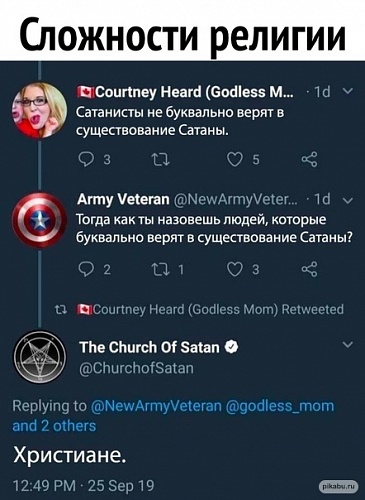
Task: Open @godless_mom mention link
Action: click(x=280, y=406)
